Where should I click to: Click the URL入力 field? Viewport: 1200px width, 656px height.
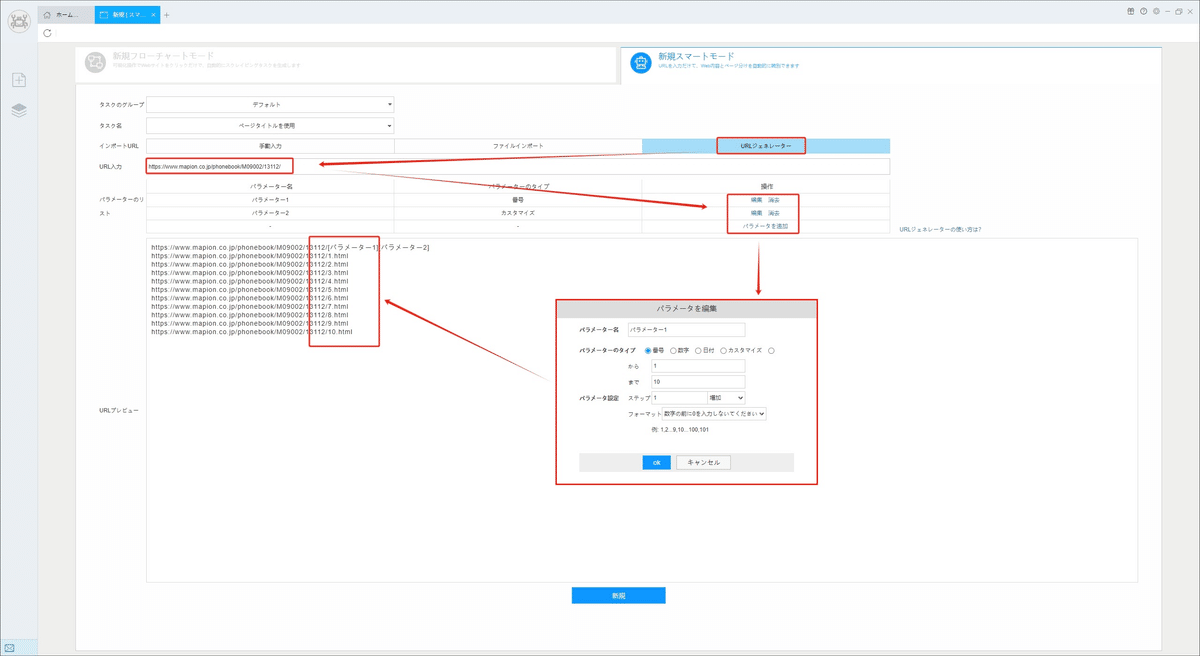[518, 166]
